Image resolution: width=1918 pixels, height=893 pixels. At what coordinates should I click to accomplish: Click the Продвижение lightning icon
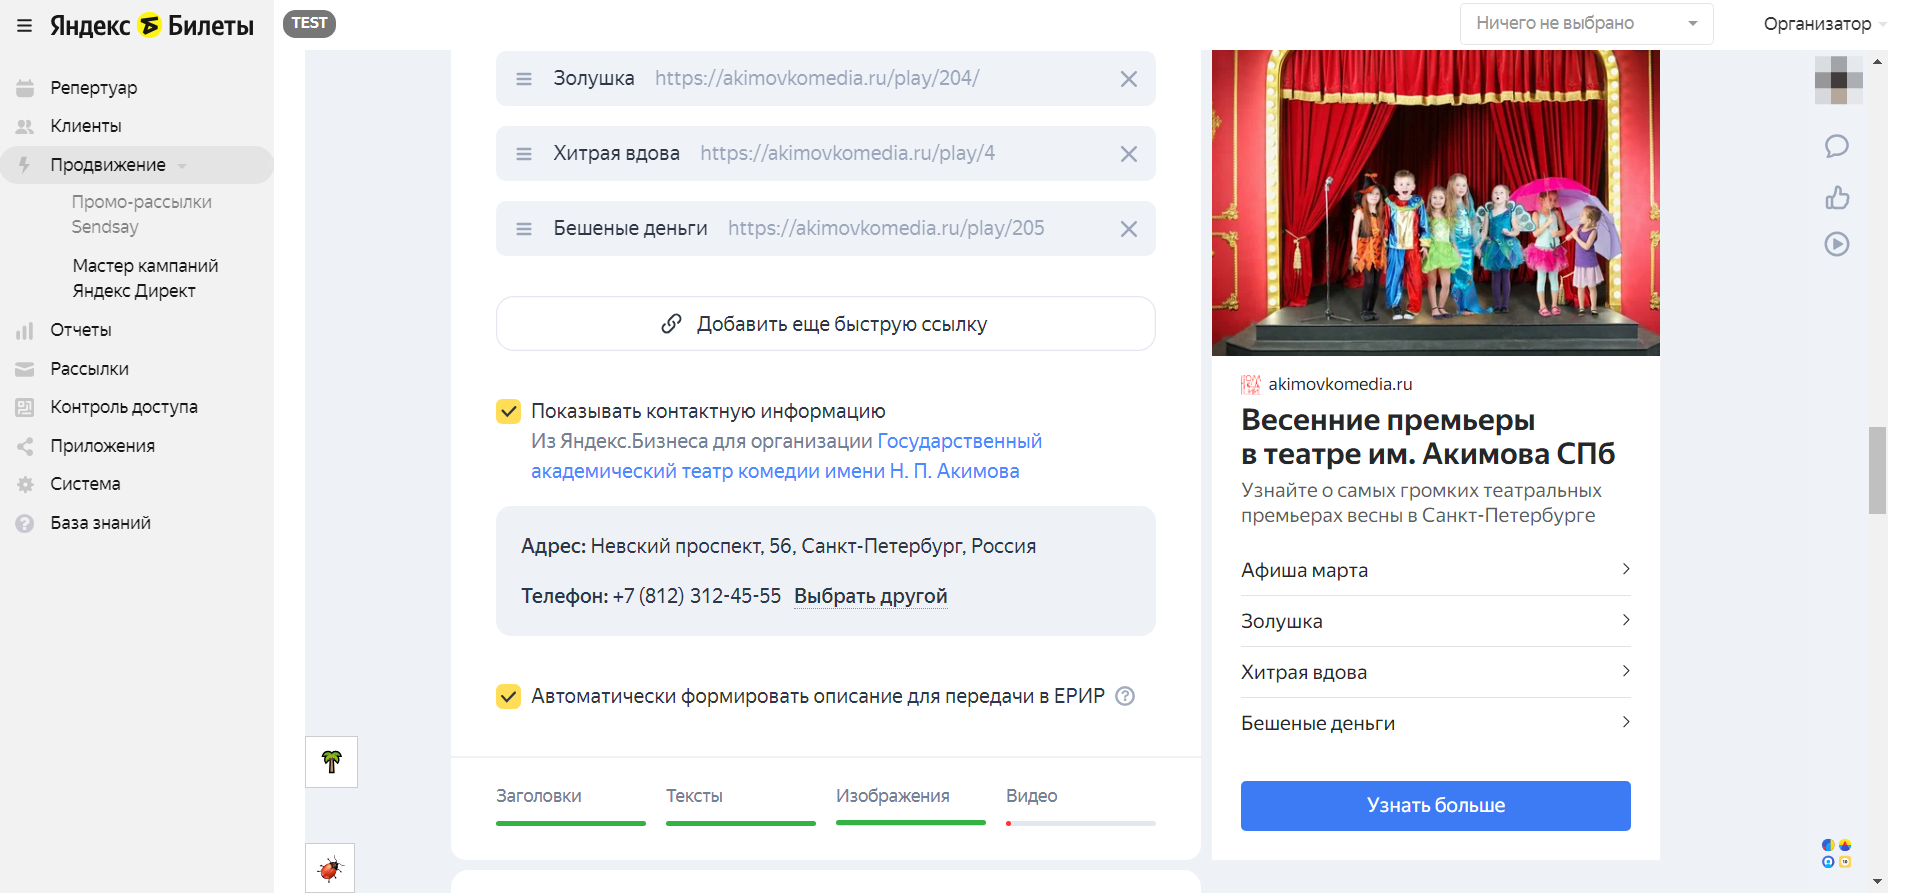coord(25,165)
